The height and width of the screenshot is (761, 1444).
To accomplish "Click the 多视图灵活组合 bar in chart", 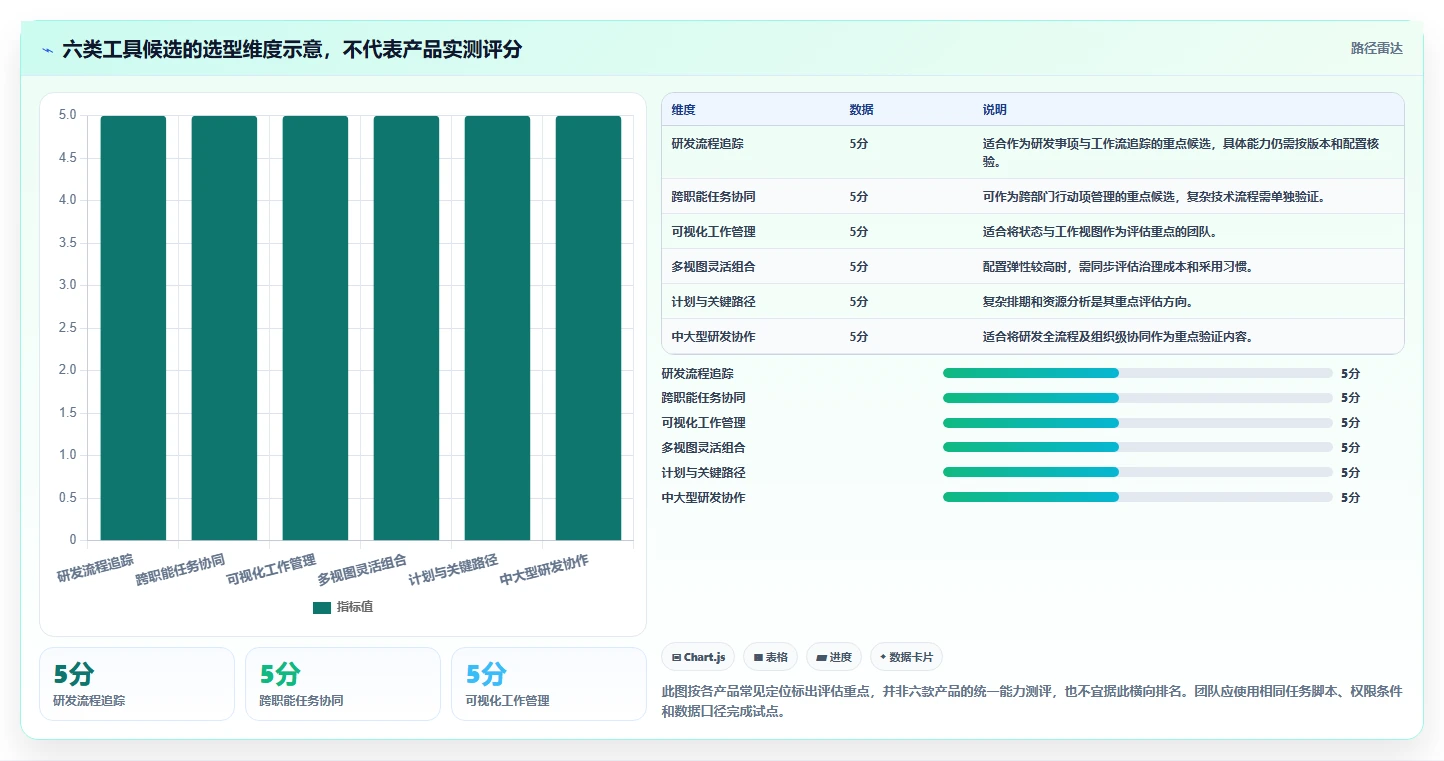I will coord(406,328).
